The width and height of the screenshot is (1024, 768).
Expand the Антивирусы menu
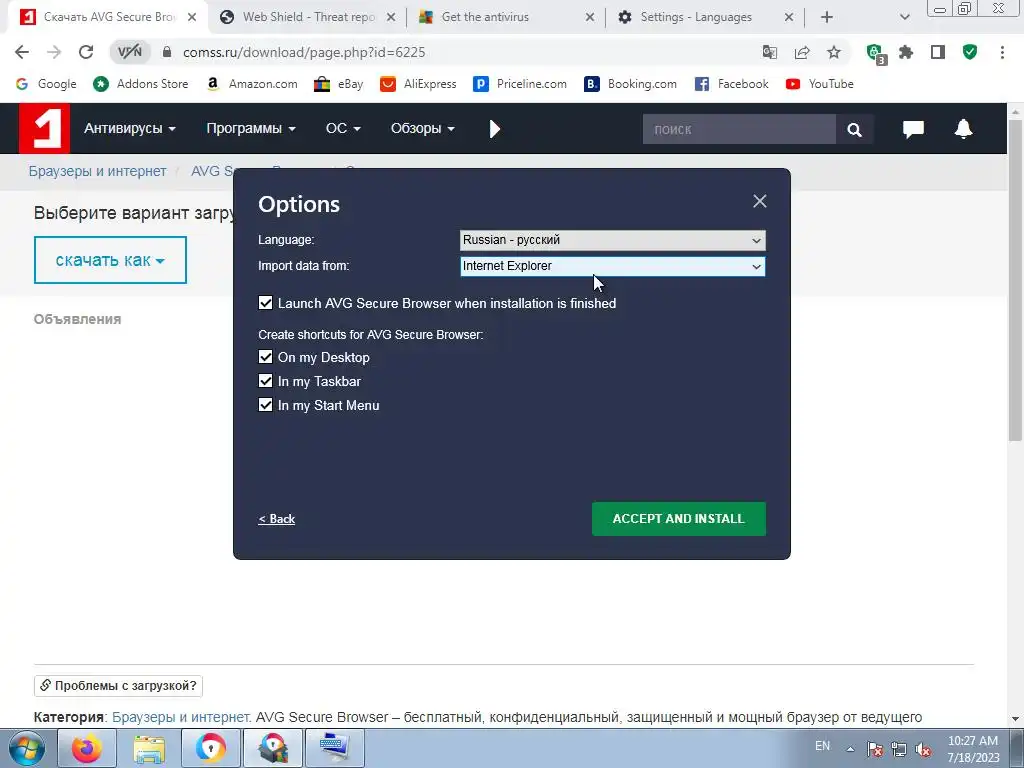(129, 129)
